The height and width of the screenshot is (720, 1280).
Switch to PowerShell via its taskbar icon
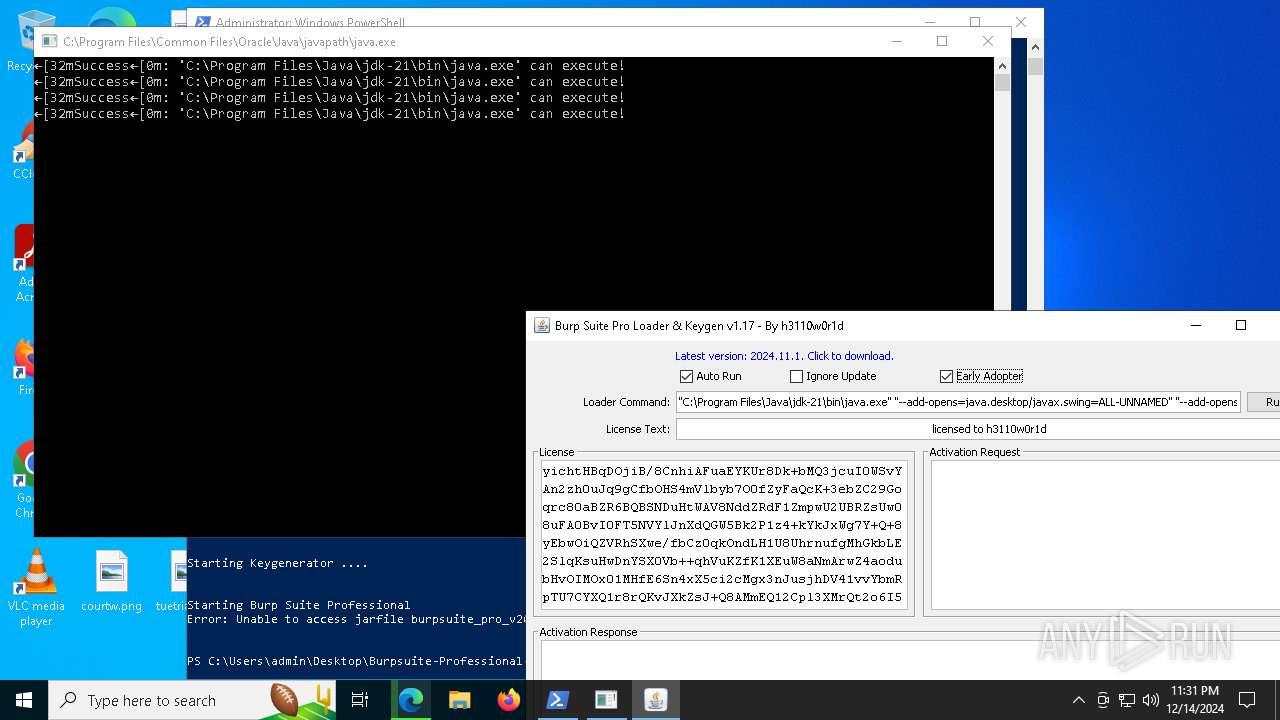[x=557, y=700]
